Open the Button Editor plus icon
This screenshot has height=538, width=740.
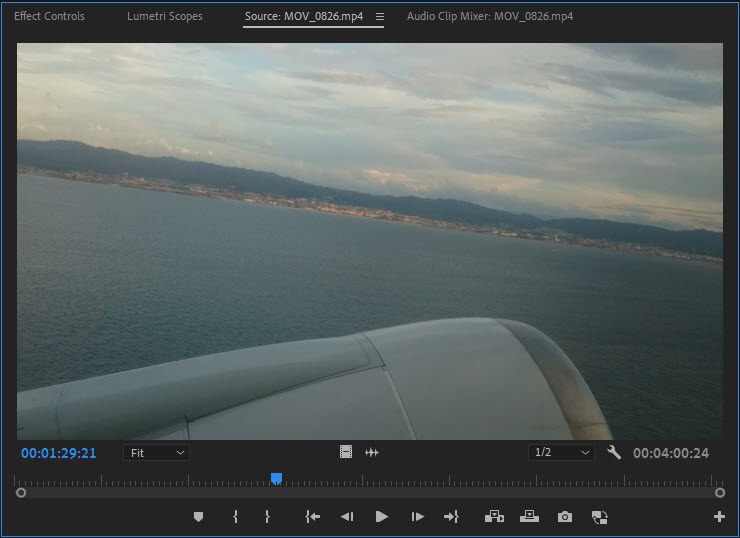point(719,517)
